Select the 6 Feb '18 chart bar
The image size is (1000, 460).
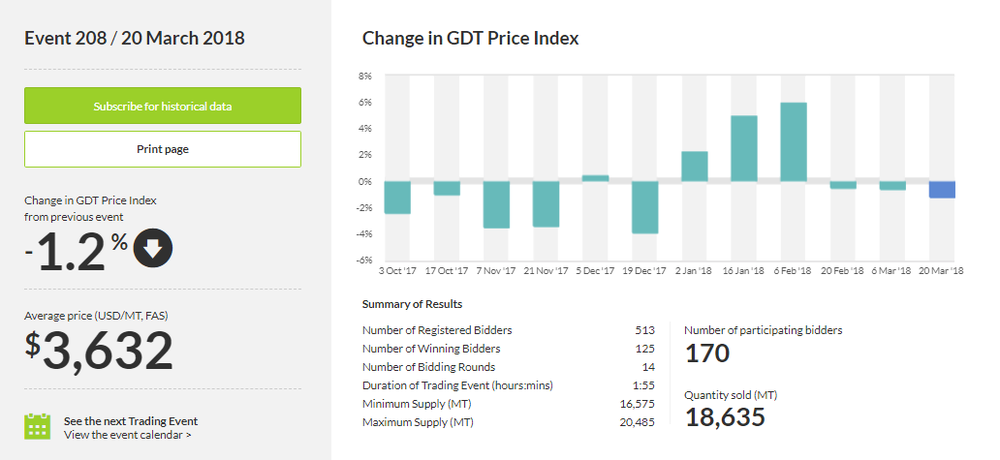tap(793, 142)
